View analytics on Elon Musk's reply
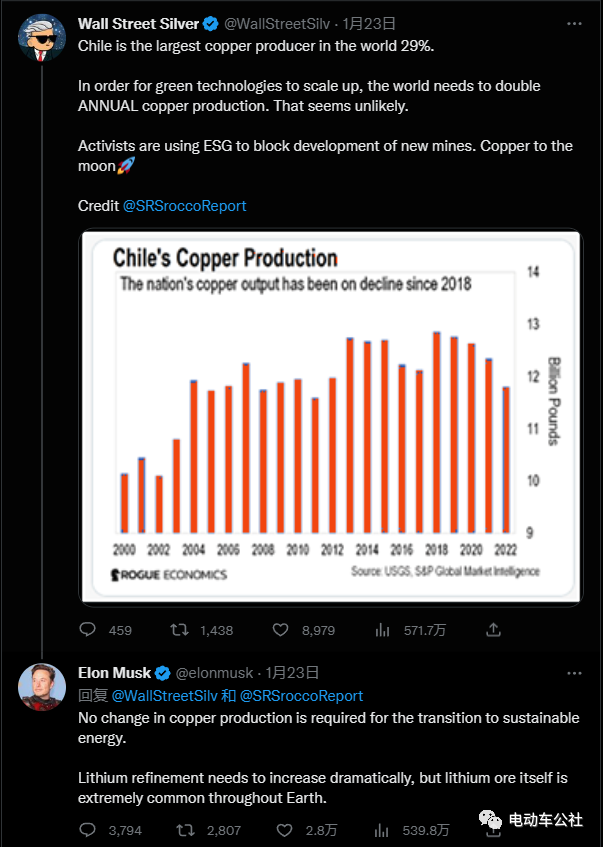This screenshot has height=847, width=603. click(381, 829)
